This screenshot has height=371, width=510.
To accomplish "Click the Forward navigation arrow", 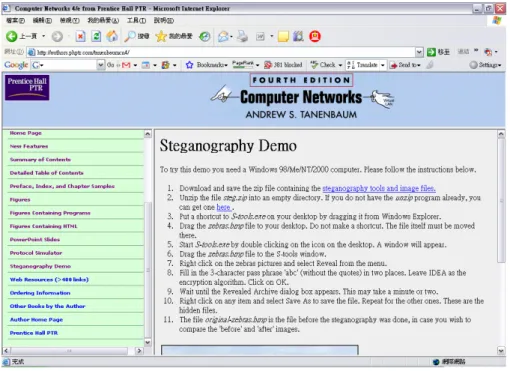I will (57, 36).
